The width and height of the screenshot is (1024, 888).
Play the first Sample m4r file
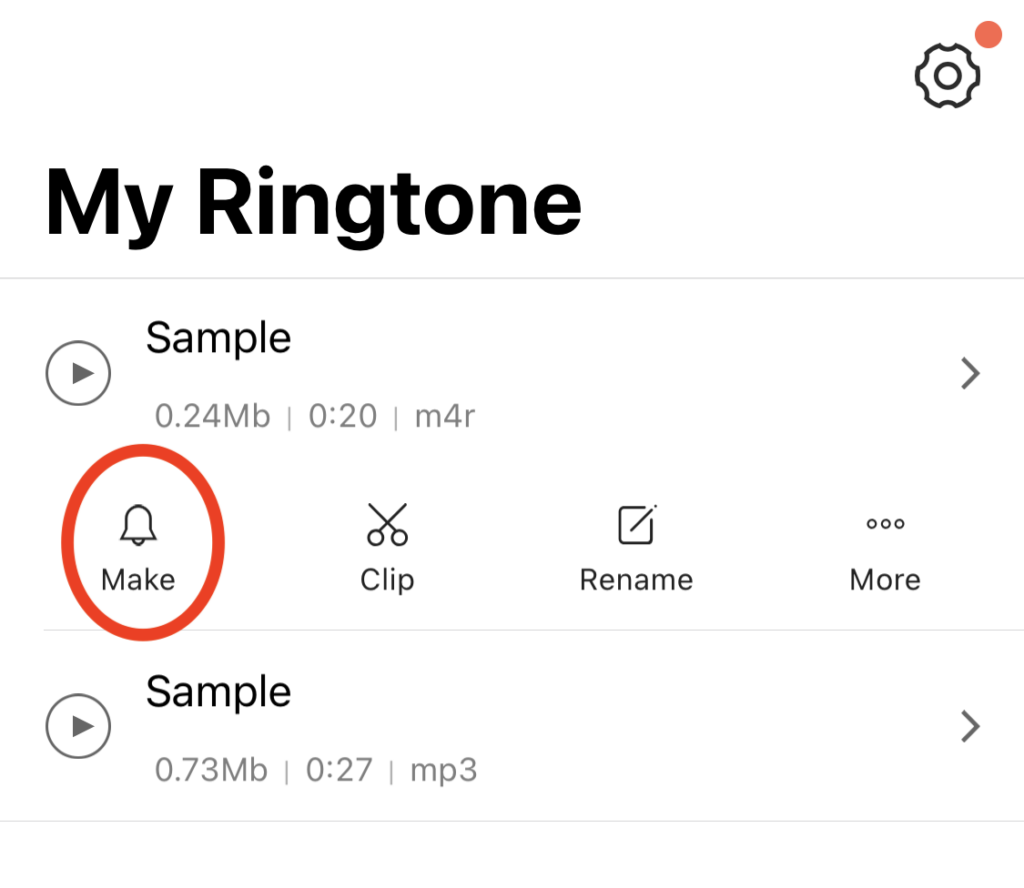point(78,373)
